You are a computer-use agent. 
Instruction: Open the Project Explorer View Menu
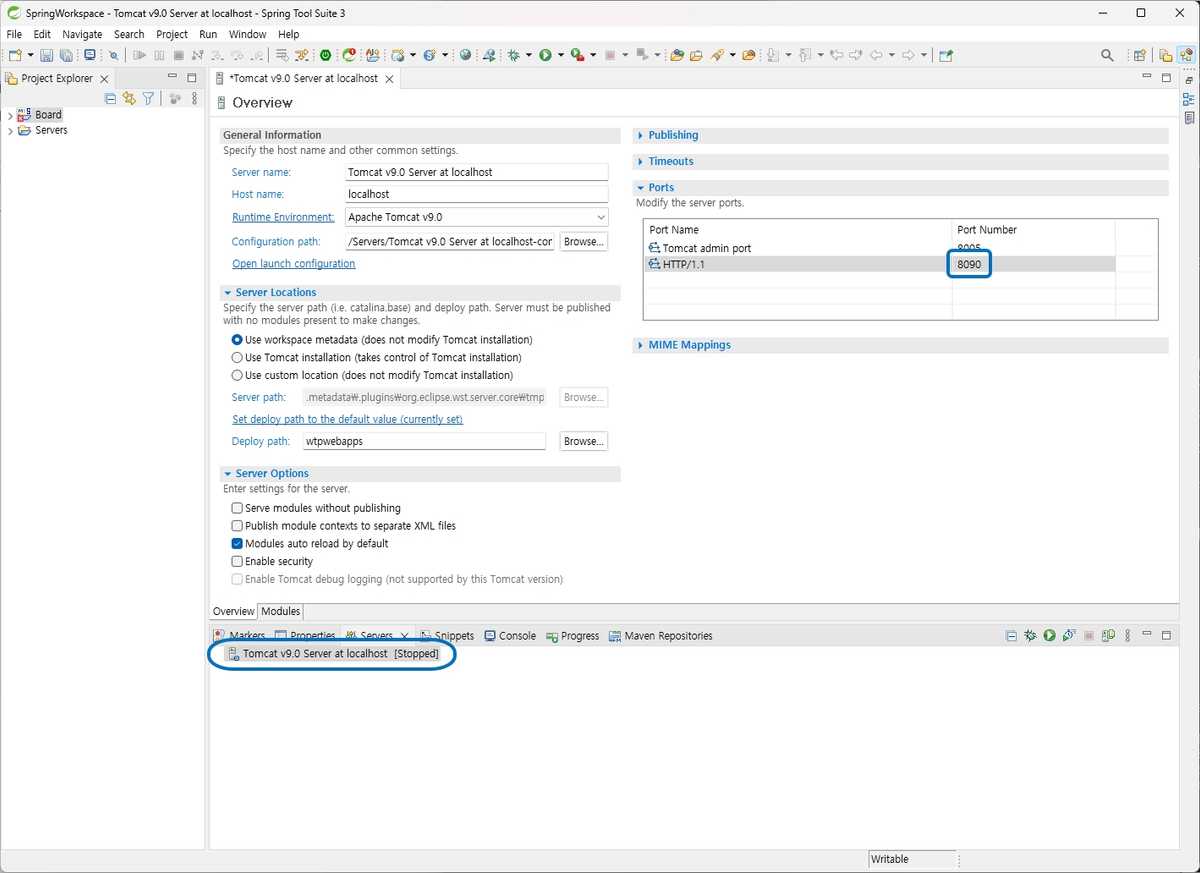pos(194,98)
